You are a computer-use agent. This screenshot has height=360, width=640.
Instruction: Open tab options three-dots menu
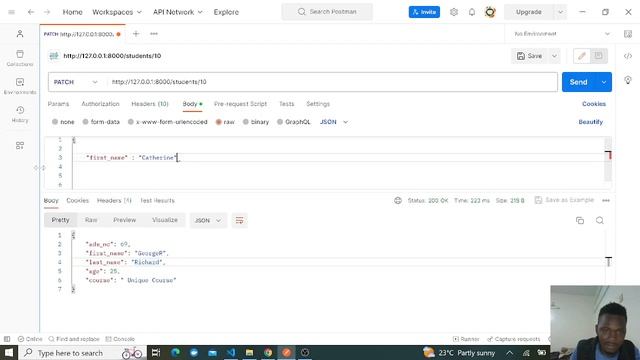click(x=154, y=34)
